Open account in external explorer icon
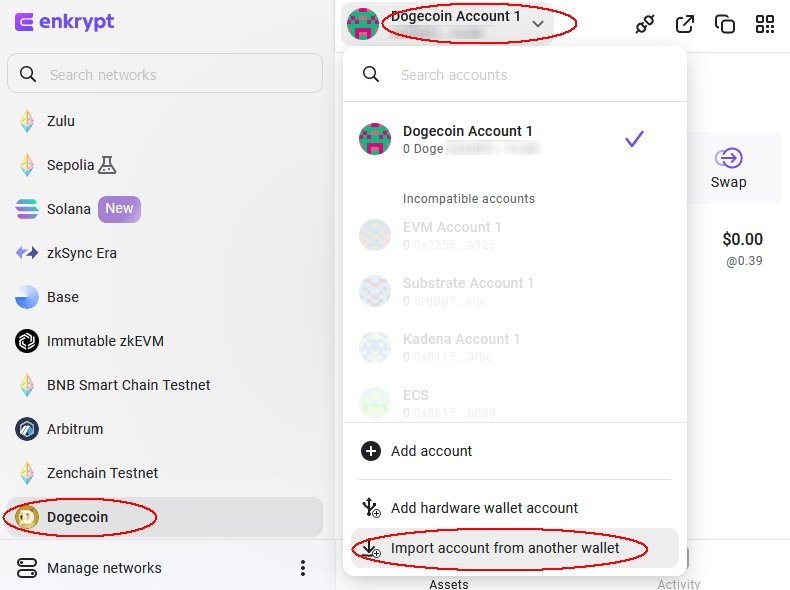 (x=685, y=24)
